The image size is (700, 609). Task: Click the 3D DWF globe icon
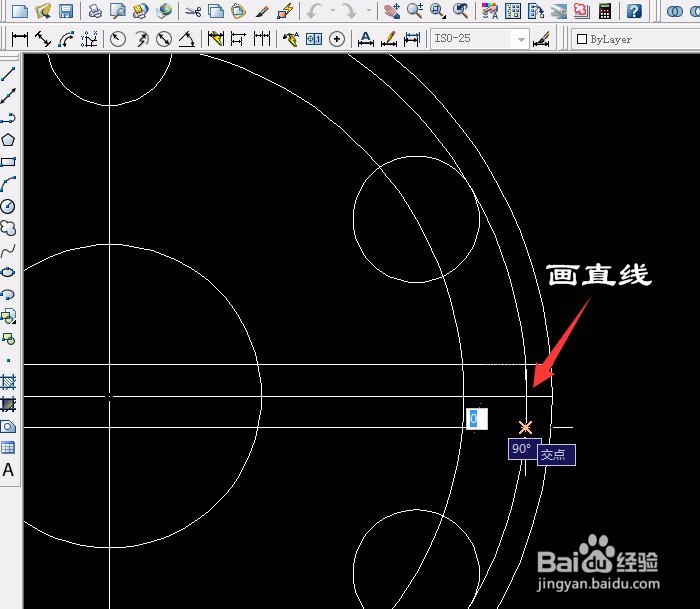point(164,11)
